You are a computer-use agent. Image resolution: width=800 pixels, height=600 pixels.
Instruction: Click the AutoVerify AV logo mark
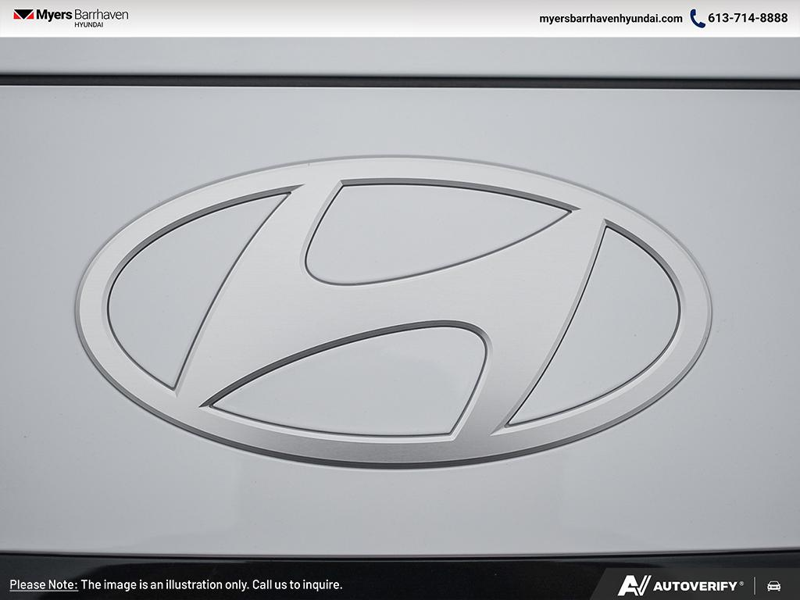pyautogui.click(x=634, y=585)
